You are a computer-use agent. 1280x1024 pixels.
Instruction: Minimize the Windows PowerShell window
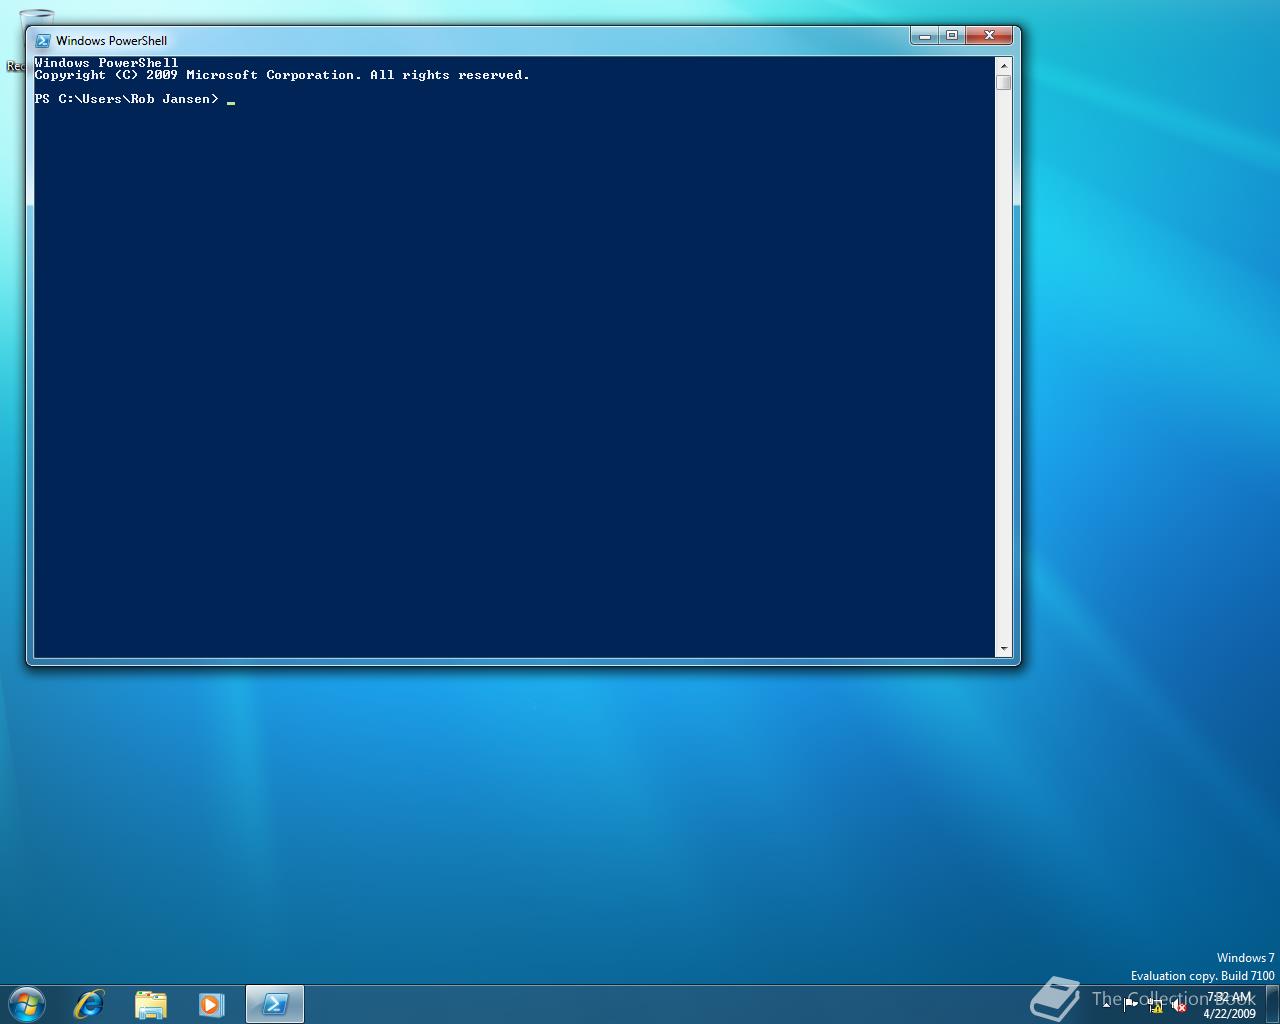click(x=924, y=36)
